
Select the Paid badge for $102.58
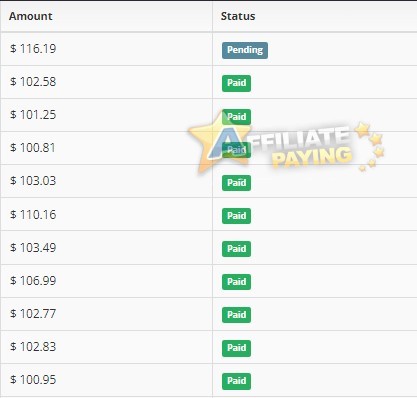tap(236, 83)
